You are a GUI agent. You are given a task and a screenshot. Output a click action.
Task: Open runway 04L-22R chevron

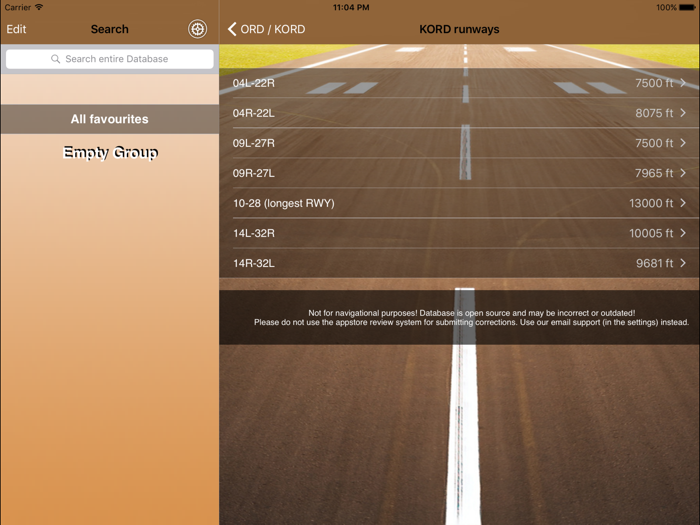pyautogui.click(x=683, y=83)
